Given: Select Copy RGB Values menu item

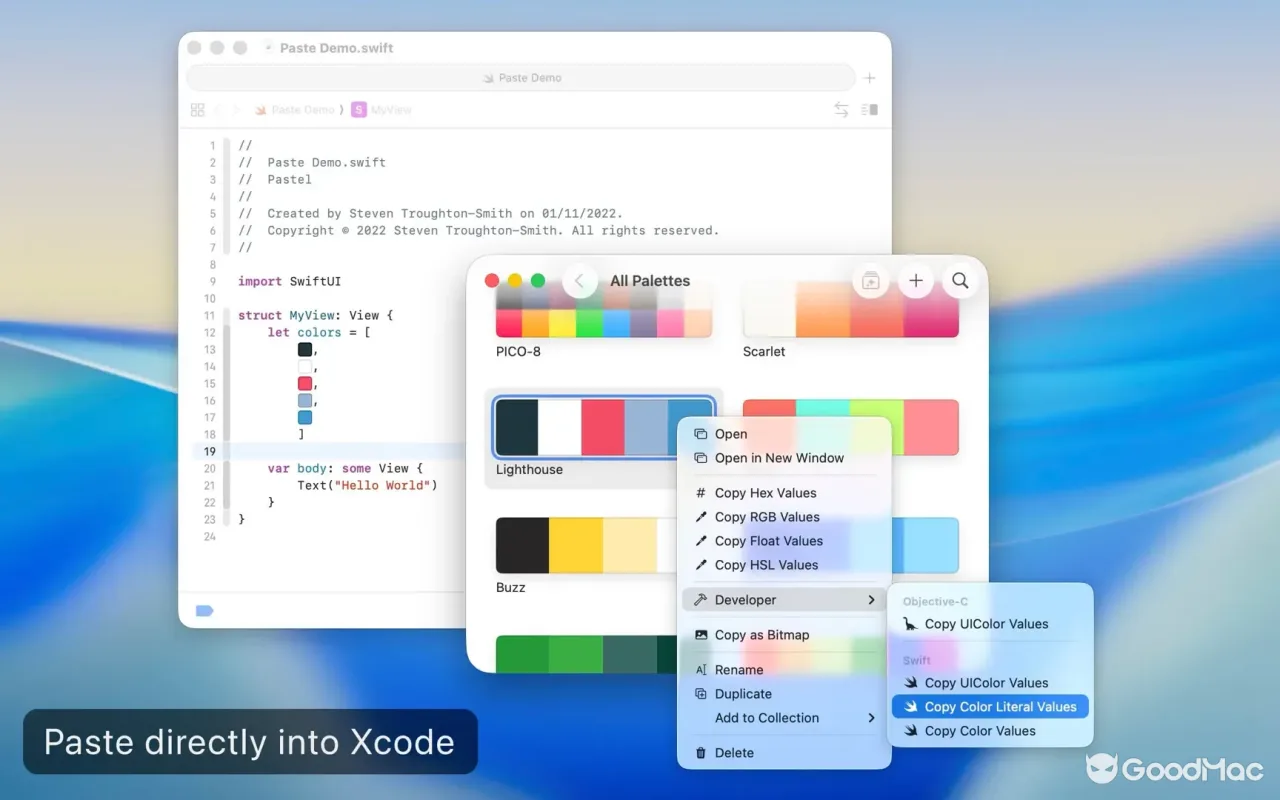Looking at the screenshot, I should tap(784, 517).
